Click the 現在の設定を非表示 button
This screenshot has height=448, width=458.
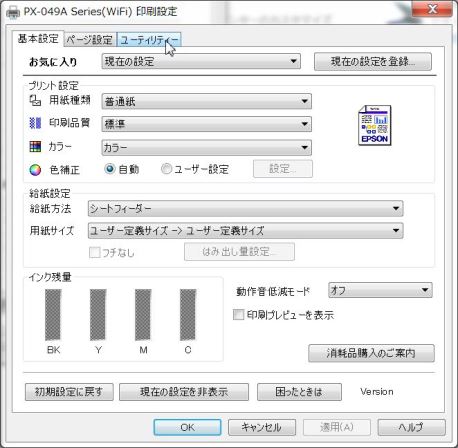pos(184,392)
